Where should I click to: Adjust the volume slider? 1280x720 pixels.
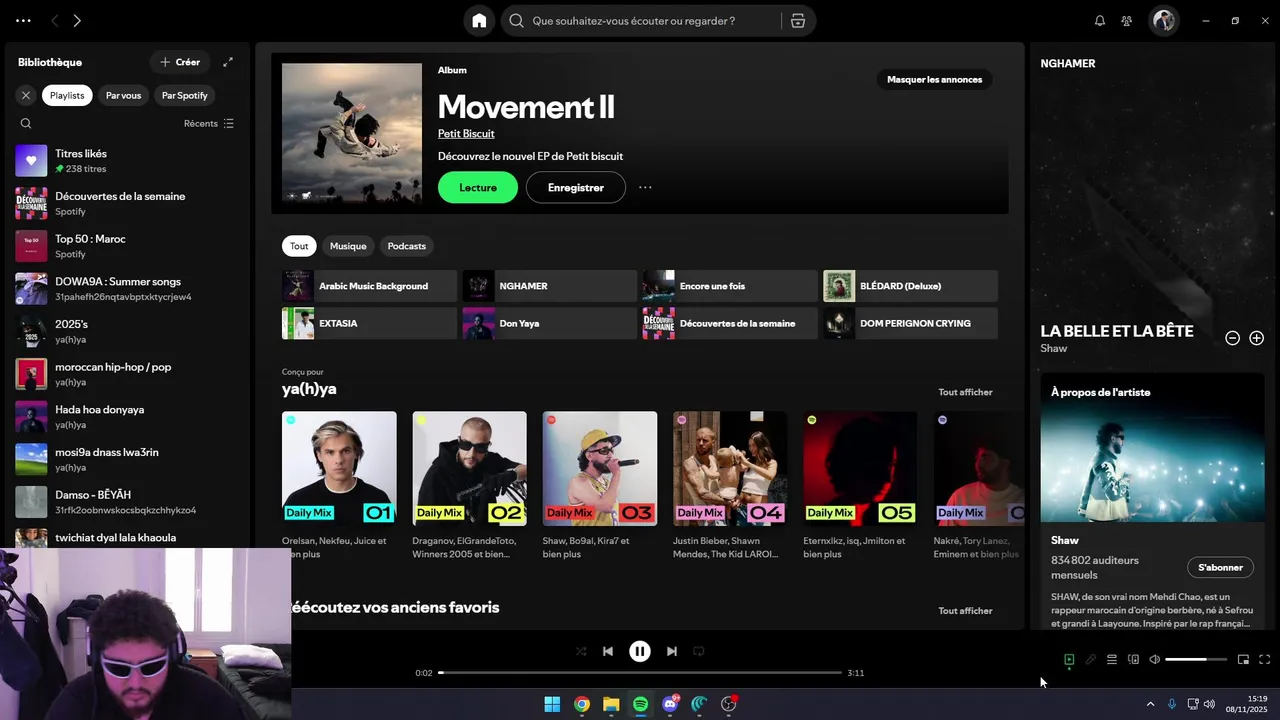click(1198, 660)
